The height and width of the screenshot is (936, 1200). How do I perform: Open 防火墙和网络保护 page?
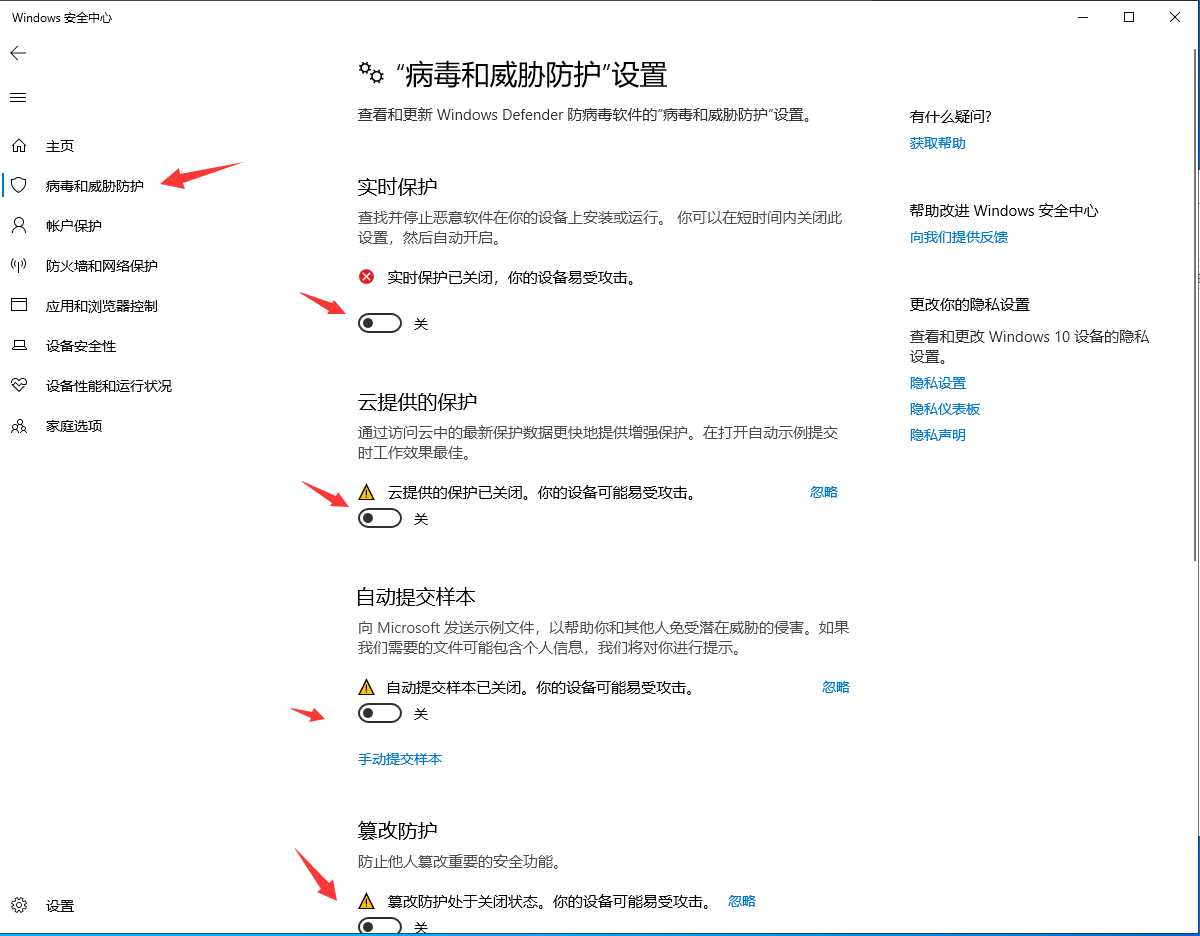coord(102,266)
